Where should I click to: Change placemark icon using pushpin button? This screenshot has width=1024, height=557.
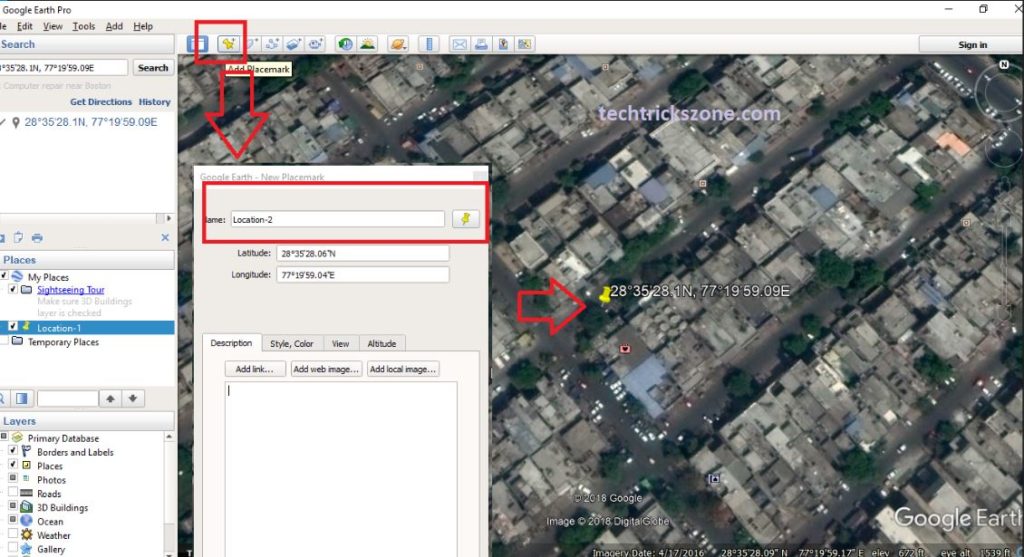pos(465,219)
